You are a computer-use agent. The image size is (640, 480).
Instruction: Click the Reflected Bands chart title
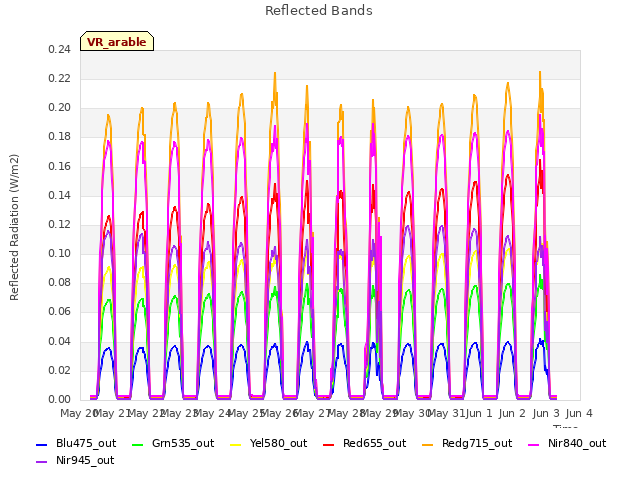319,11
